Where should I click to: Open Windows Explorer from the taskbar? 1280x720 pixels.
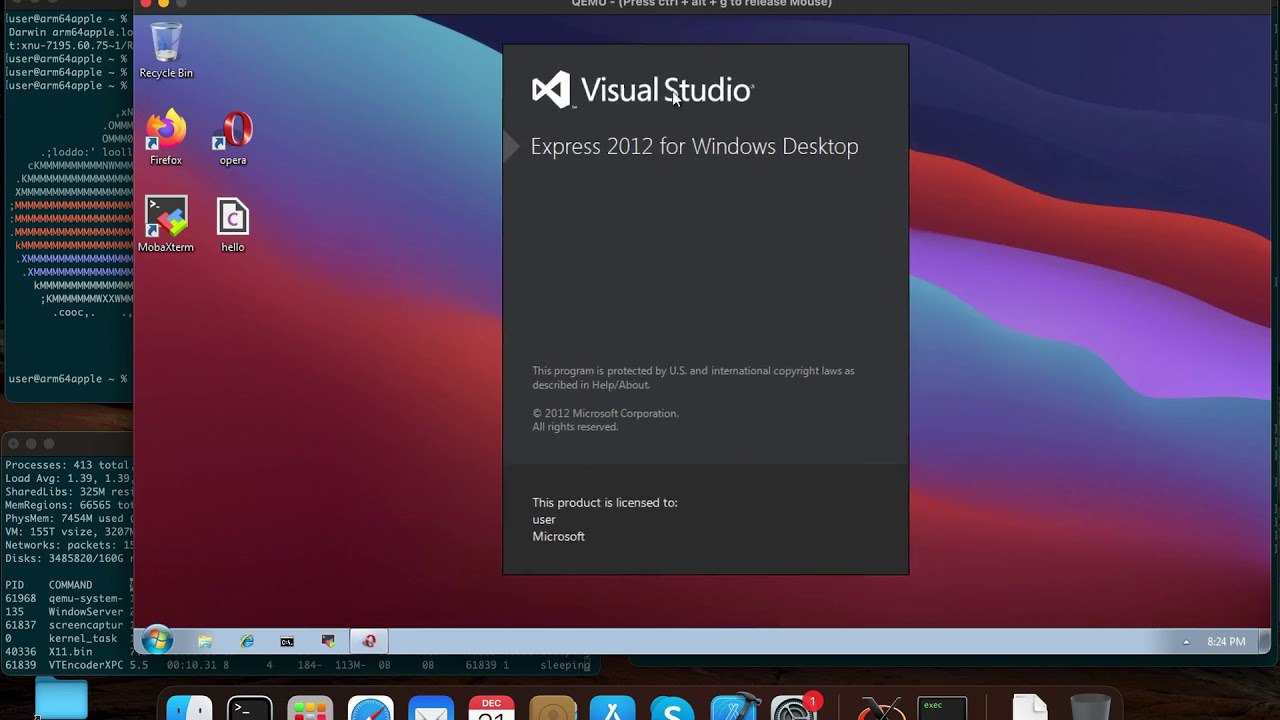coord(205,641)
